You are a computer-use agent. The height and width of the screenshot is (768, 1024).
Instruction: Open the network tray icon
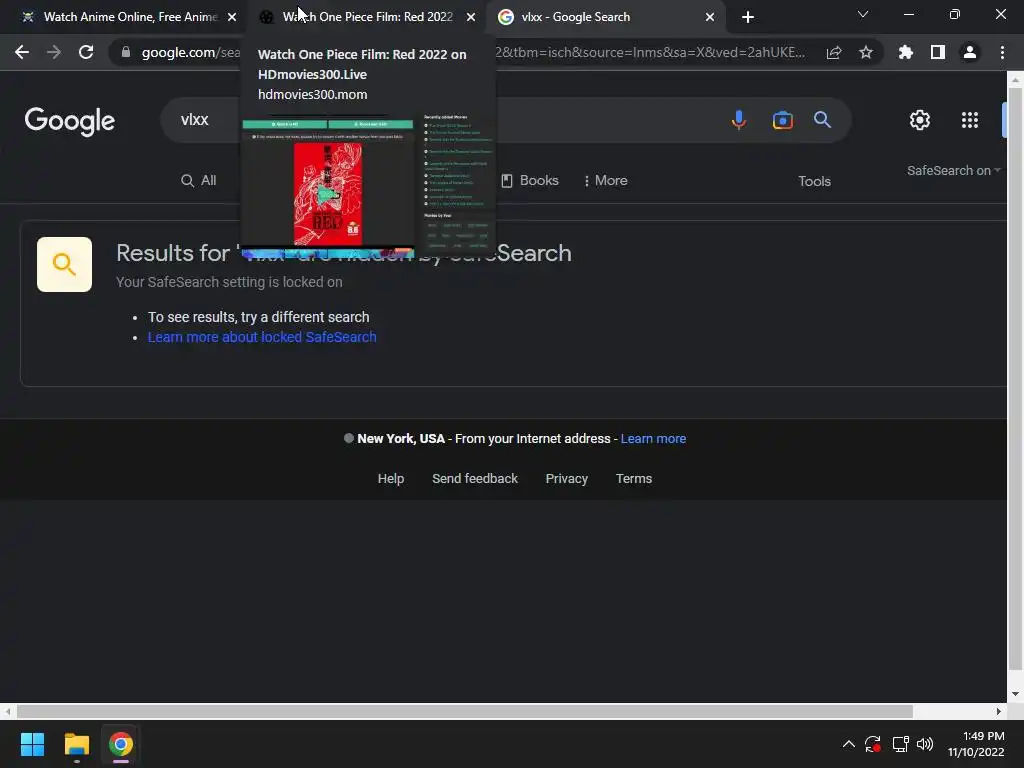(901, 744)
